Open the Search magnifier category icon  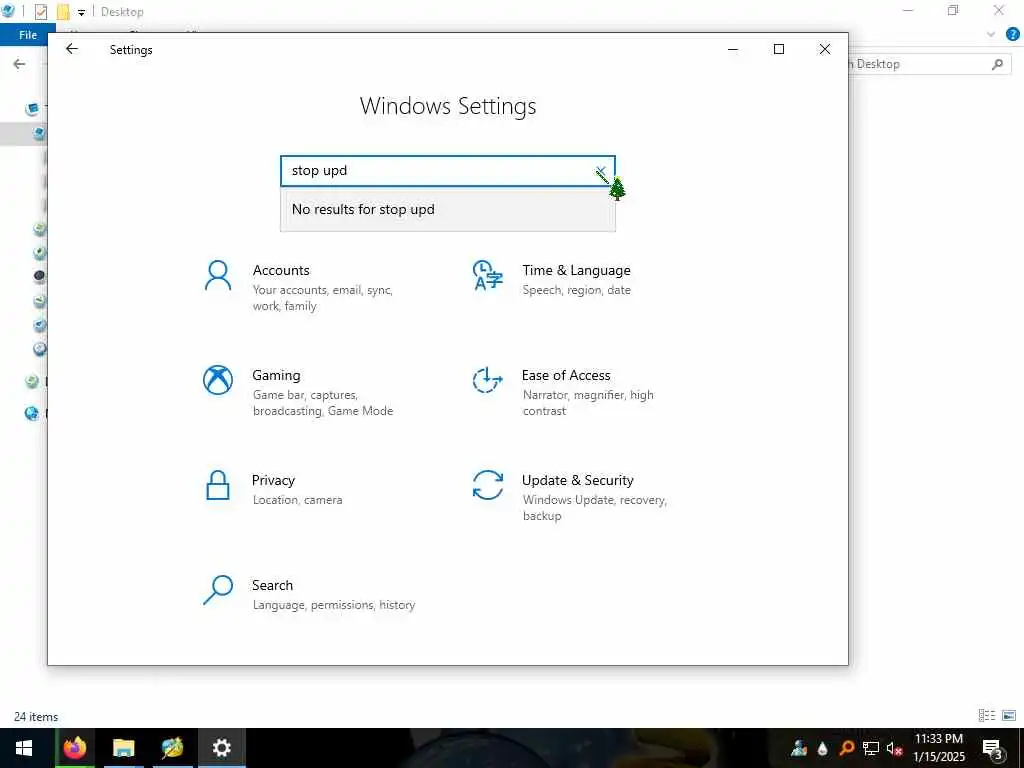[217, 590]
